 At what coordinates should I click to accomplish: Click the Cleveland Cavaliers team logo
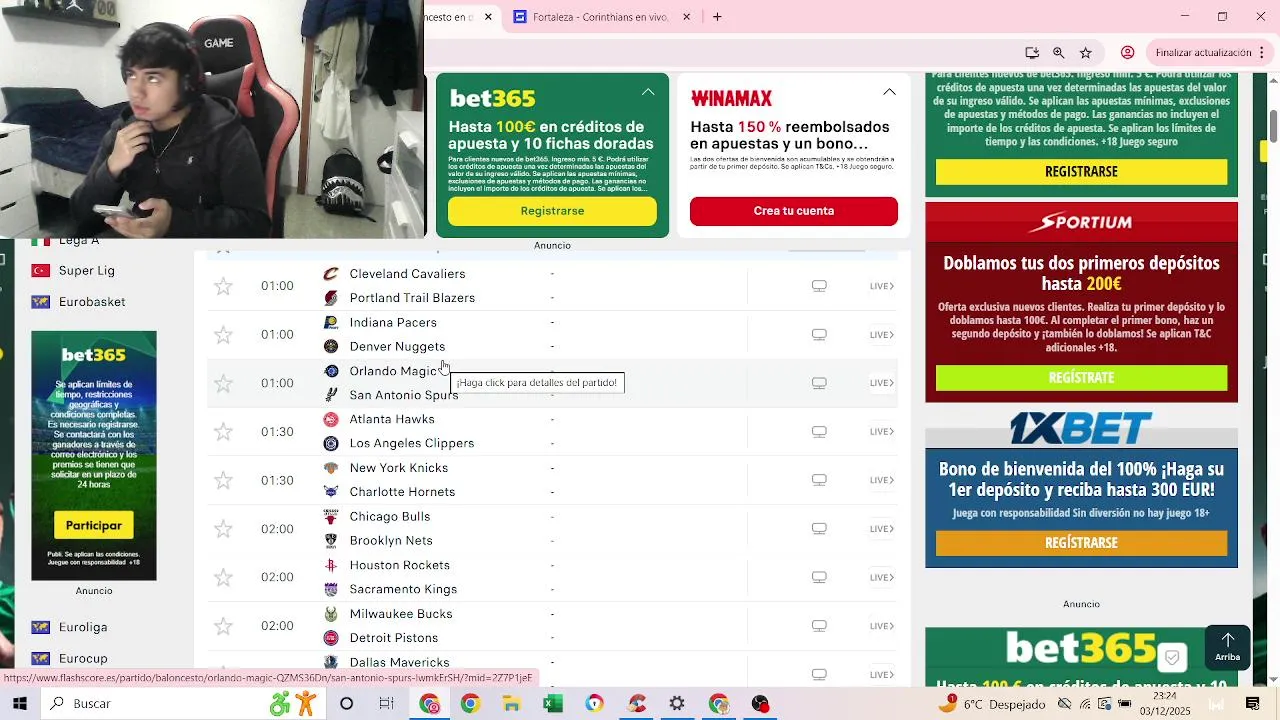pos(331,274)
